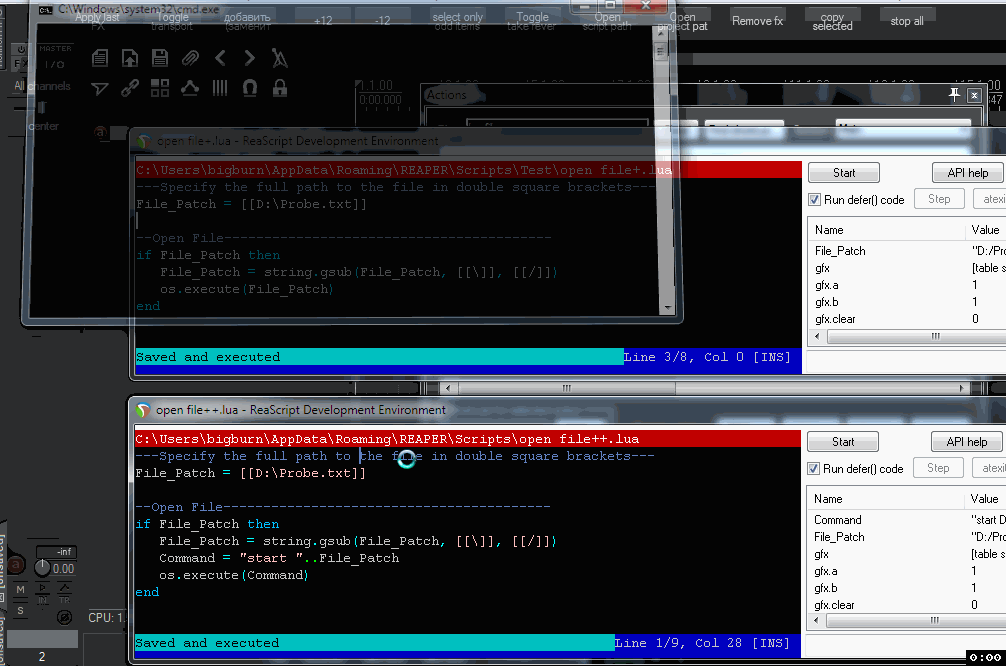Click Start button in lower IDE window
Screen dimensions: 1006x666
click(x=843, y=442)
